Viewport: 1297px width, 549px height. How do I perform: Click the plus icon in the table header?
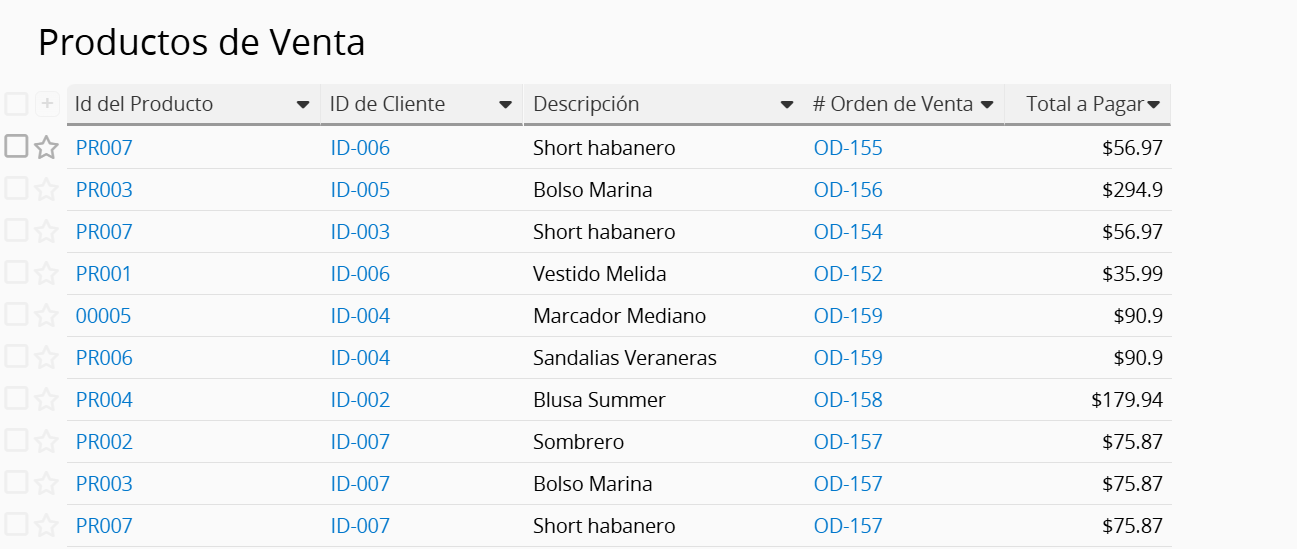(47, 103)
